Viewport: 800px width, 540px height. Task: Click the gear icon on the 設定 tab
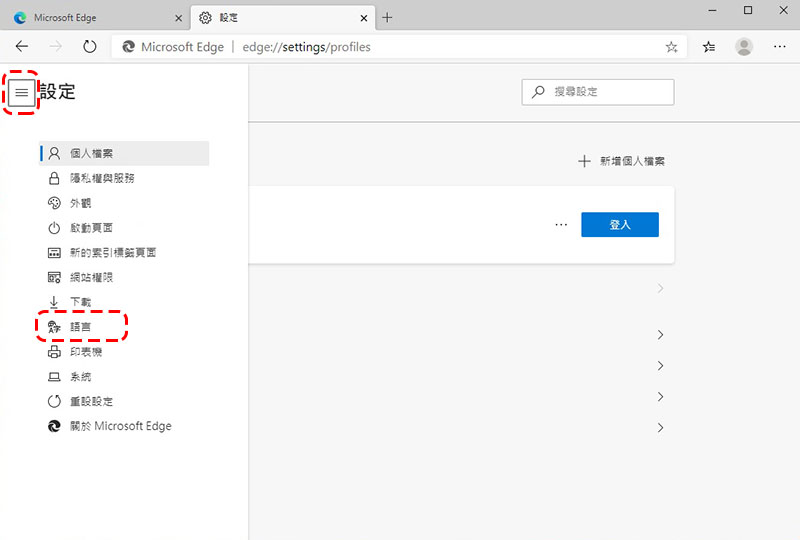click(x=205, y=18)
